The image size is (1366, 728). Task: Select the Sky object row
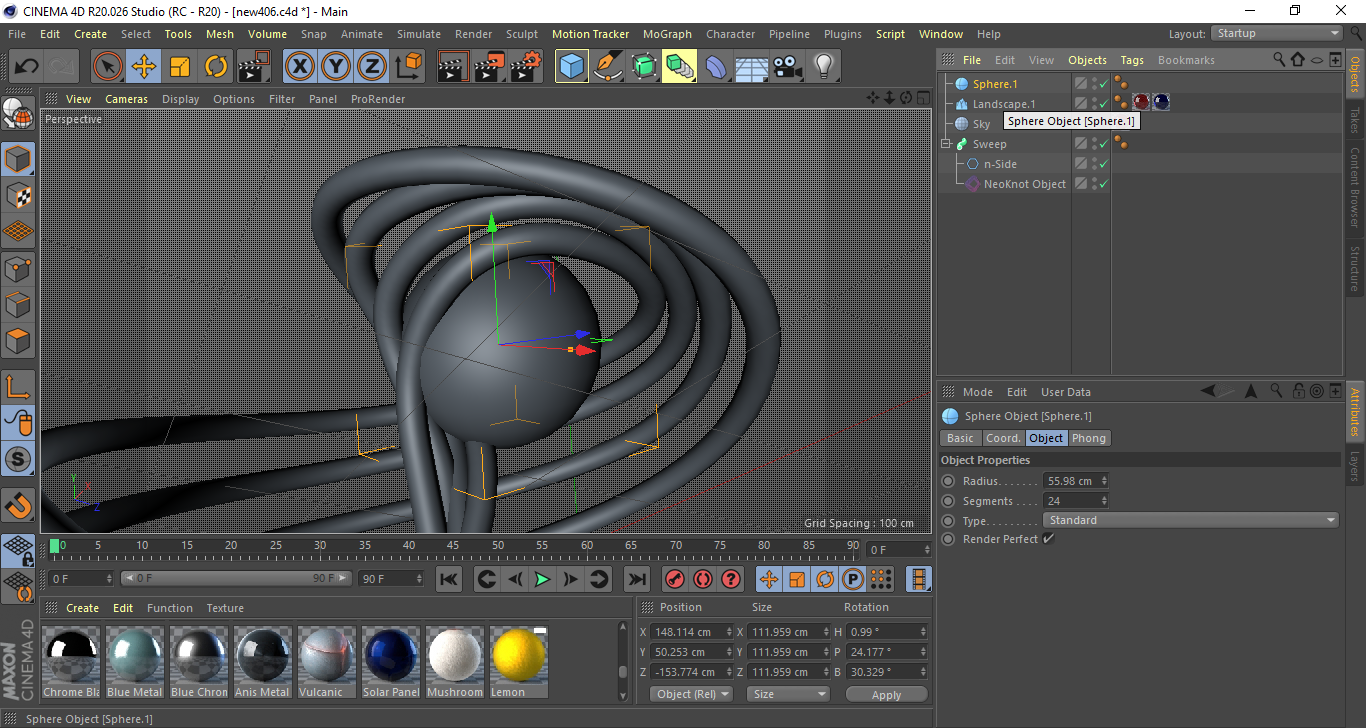click(981, 124)
